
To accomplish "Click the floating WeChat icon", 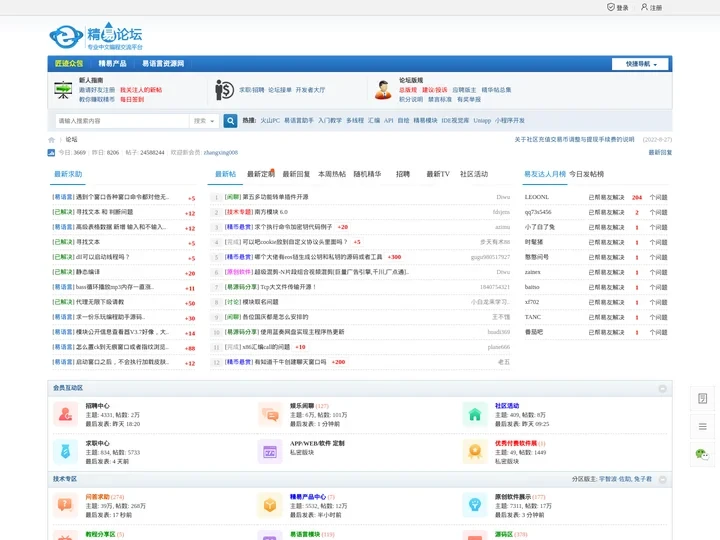I will [703, 455].
